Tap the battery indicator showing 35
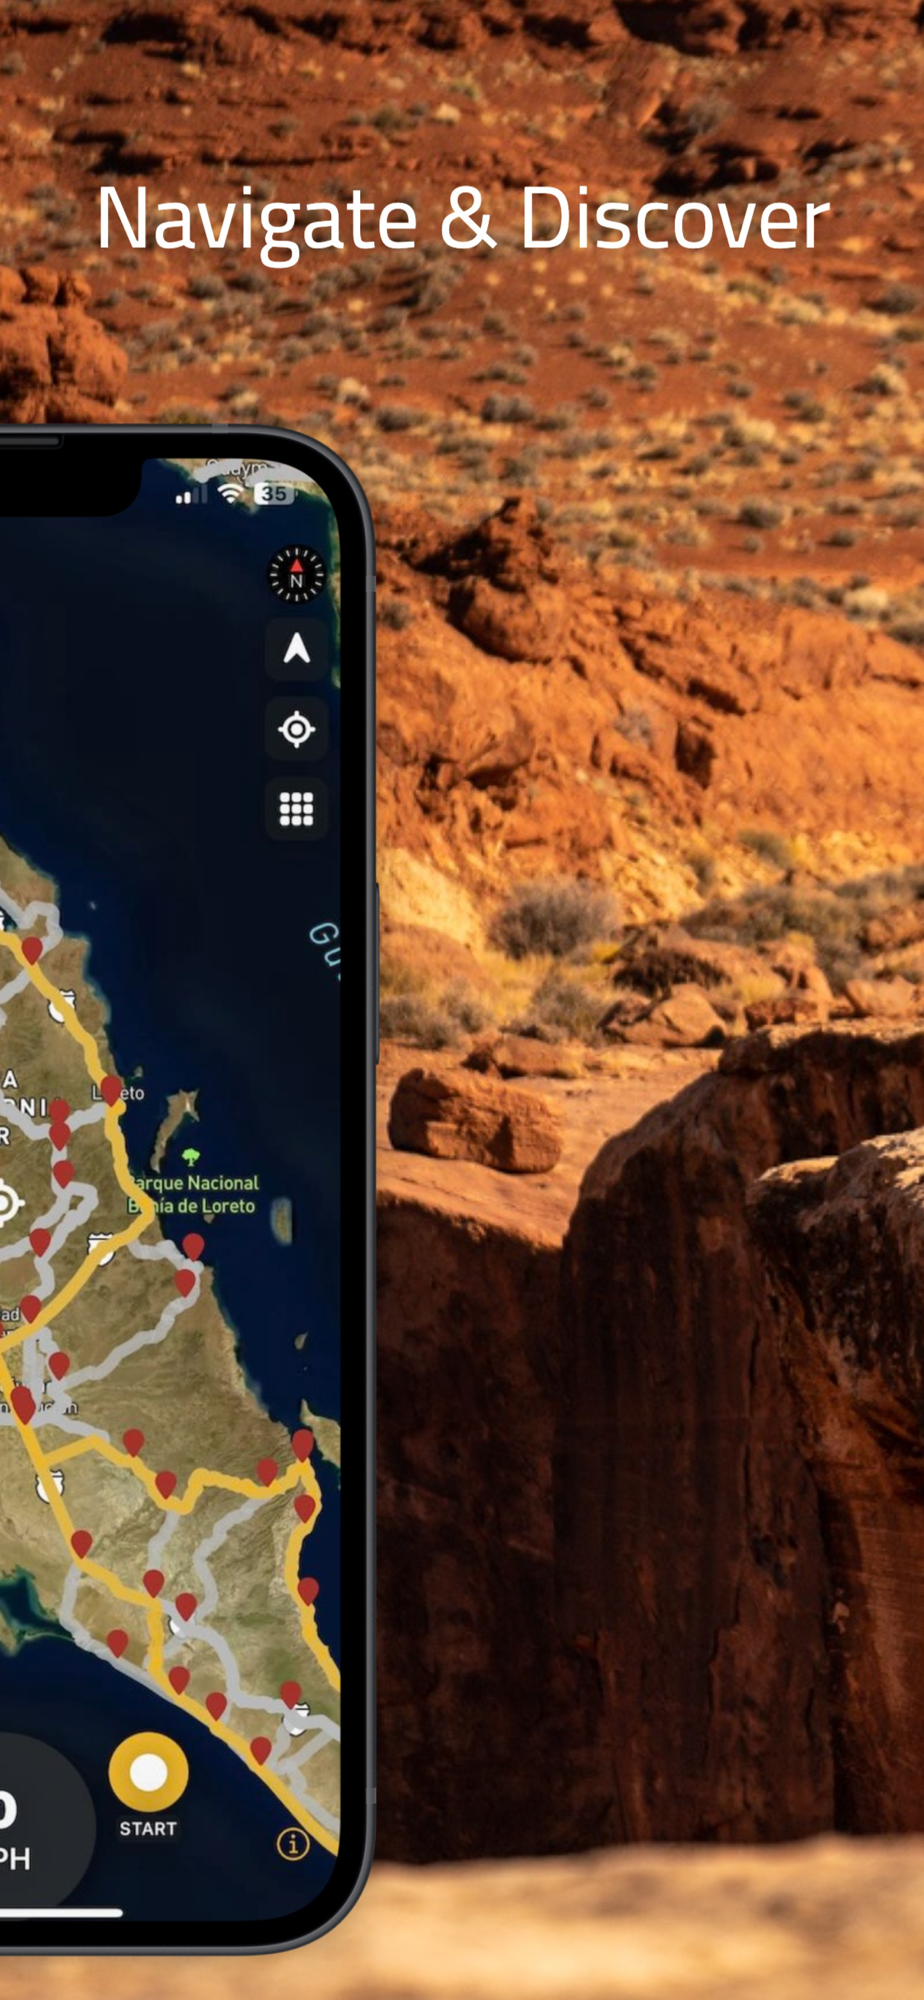This screenshot has width=924, height=2000. point(274,493)
